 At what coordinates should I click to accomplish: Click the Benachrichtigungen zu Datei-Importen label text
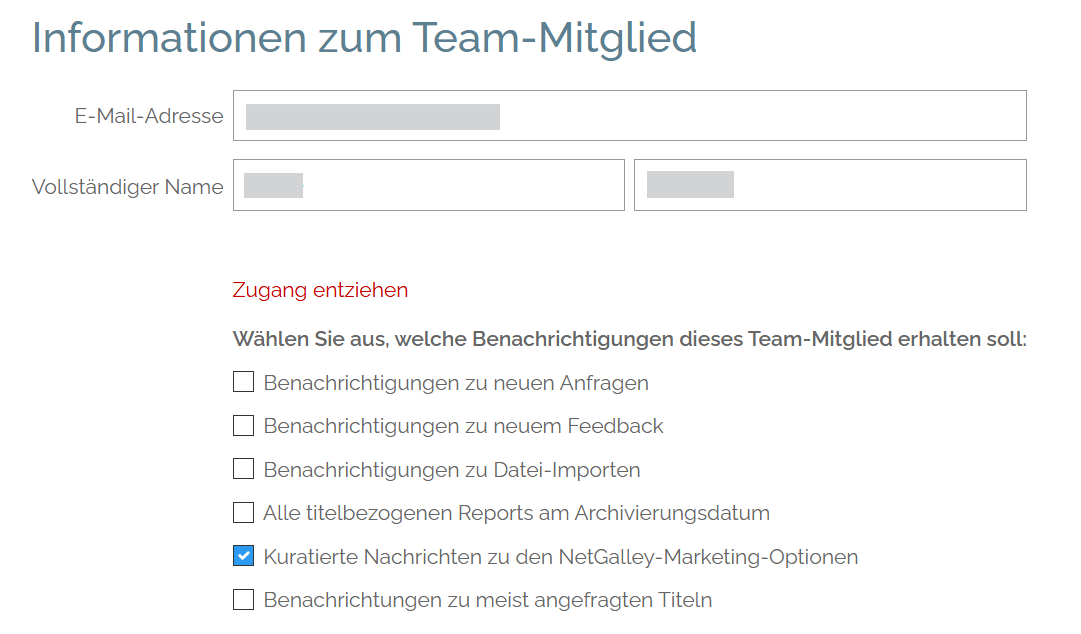[x=452, y=470]
